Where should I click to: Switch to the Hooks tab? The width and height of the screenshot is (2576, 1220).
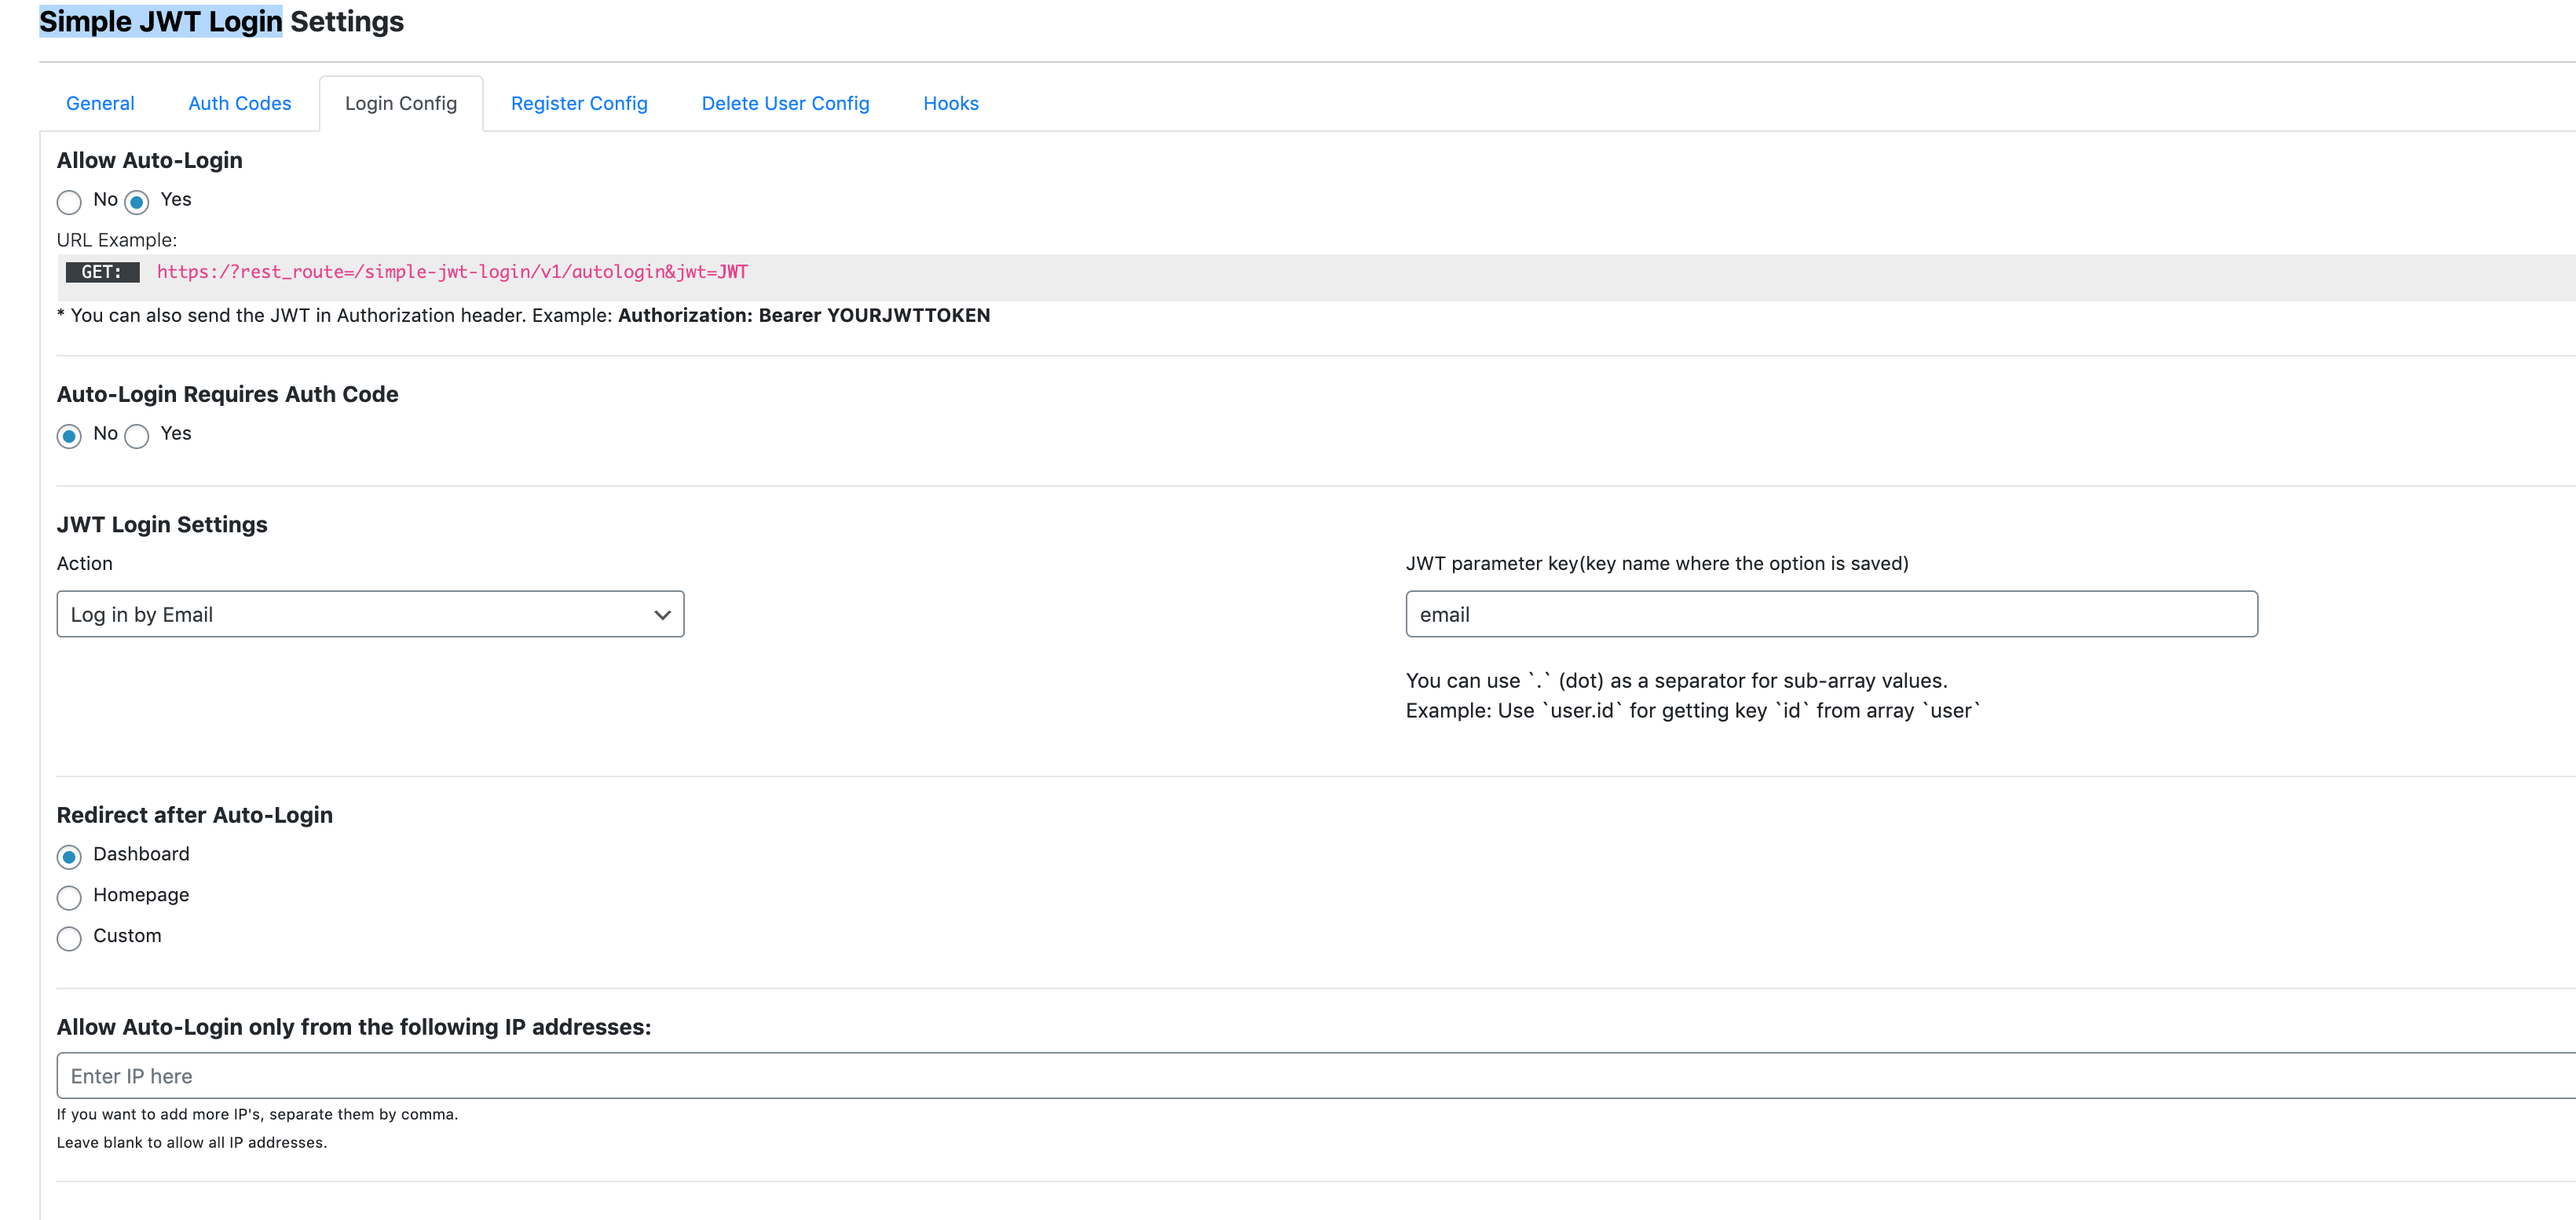(x=951, y=103)
